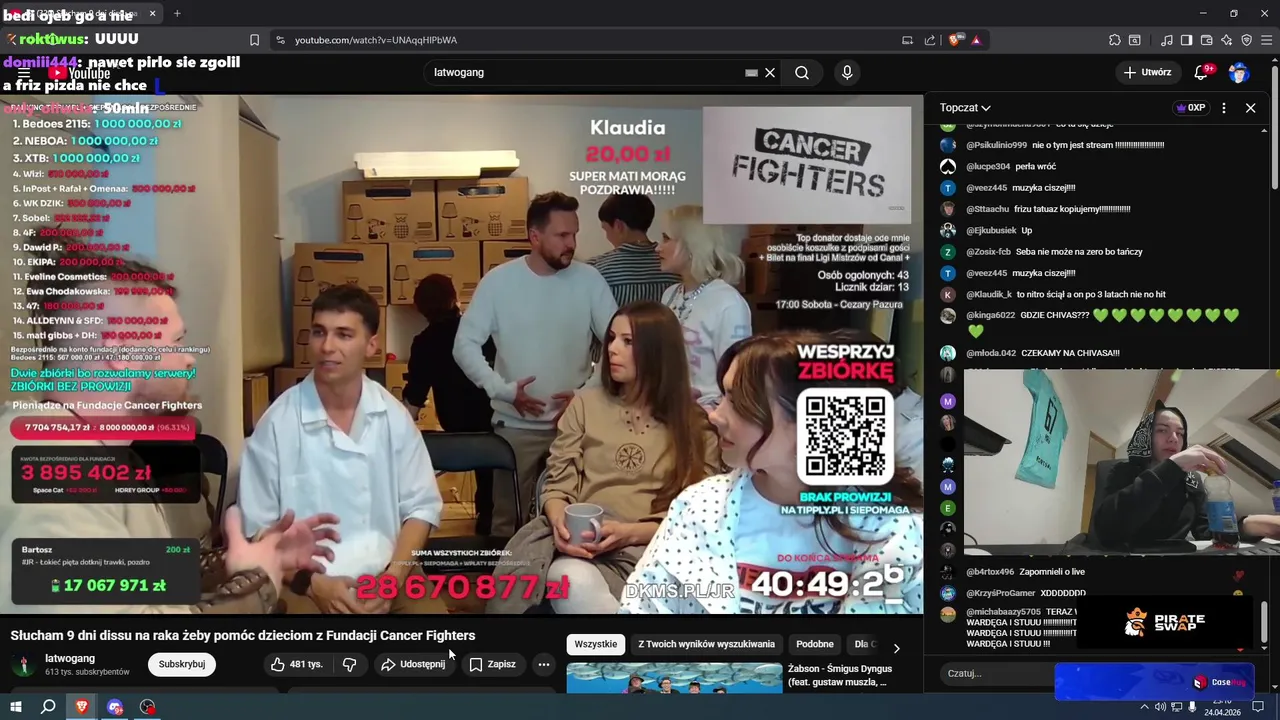
Task: Open a new browser tab
Action: tap(177, 14)
